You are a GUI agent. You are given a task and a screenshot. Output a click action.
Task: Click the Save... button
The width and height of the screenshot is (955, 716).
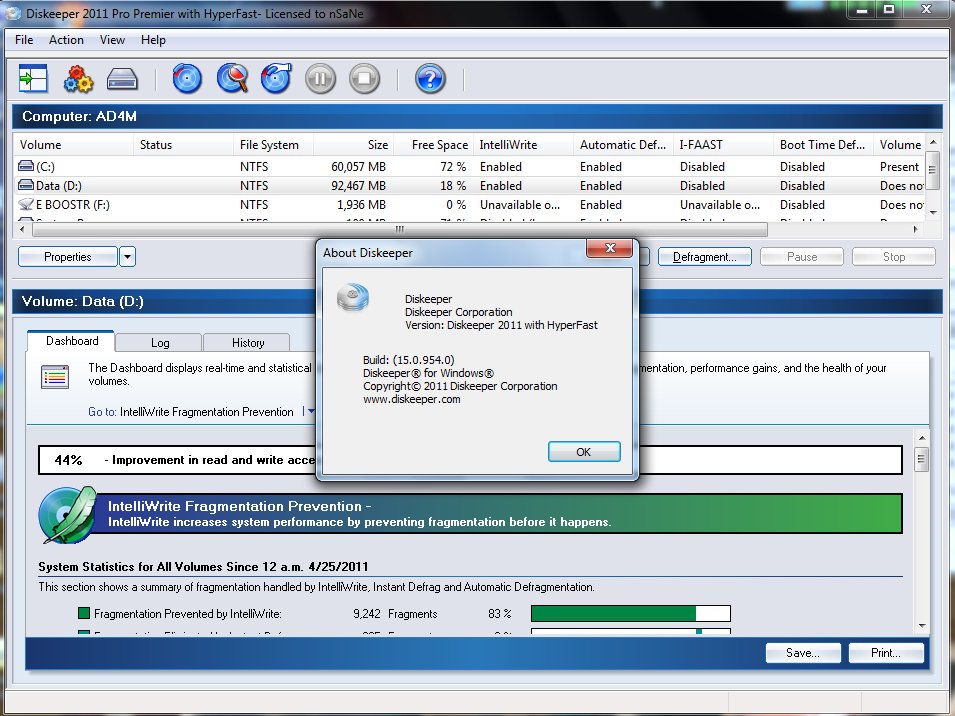[803, 653]
